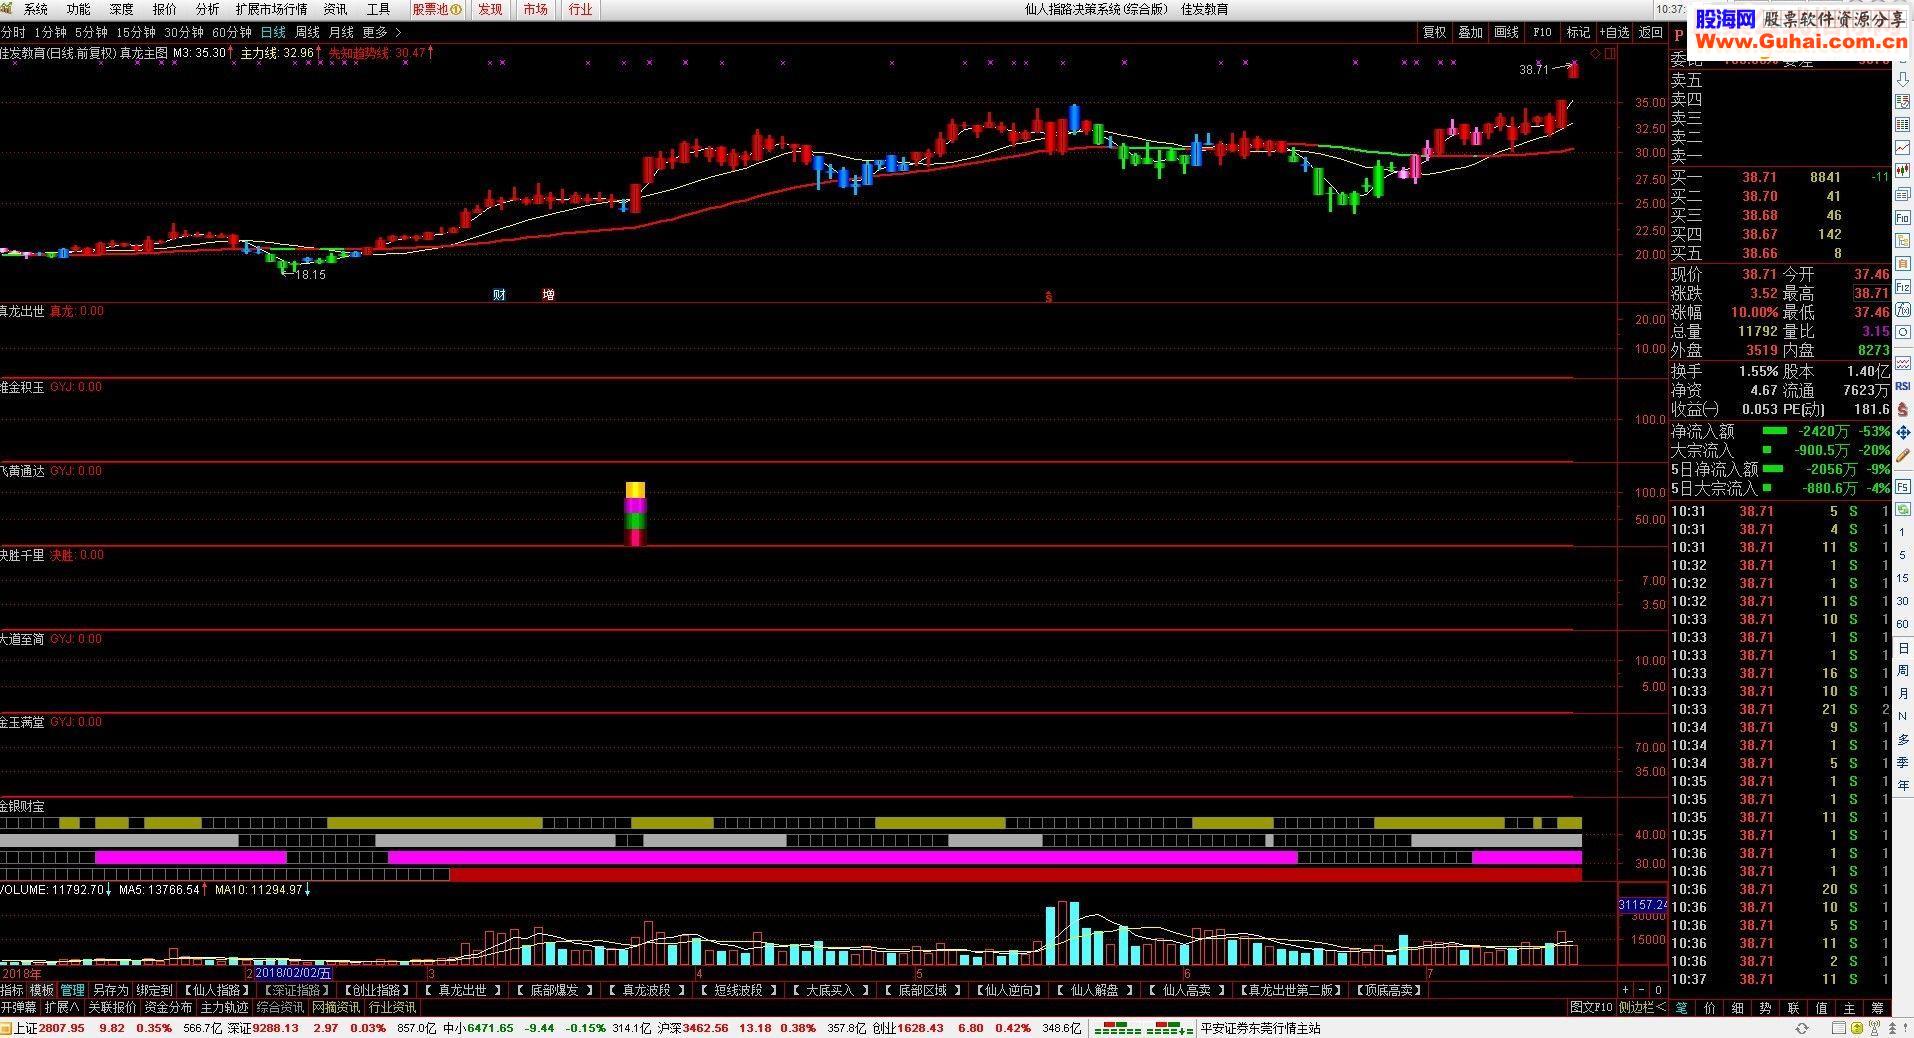Select 季 quarterly period in right strip
Viewport: 1914px width, 1038px height.
click(1903, 762)
